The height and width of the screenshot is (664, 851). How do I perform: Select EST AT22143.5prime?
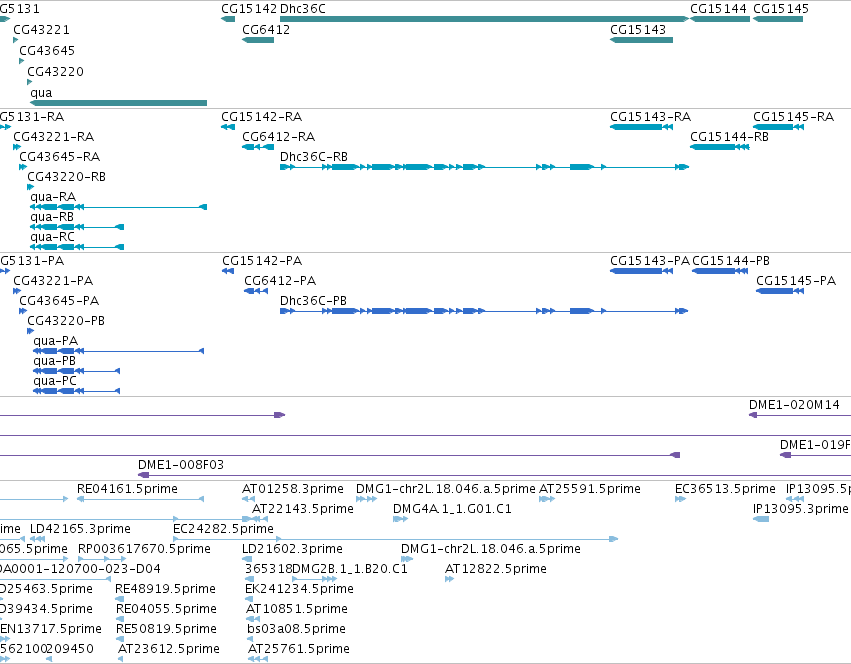pos(303,509)
